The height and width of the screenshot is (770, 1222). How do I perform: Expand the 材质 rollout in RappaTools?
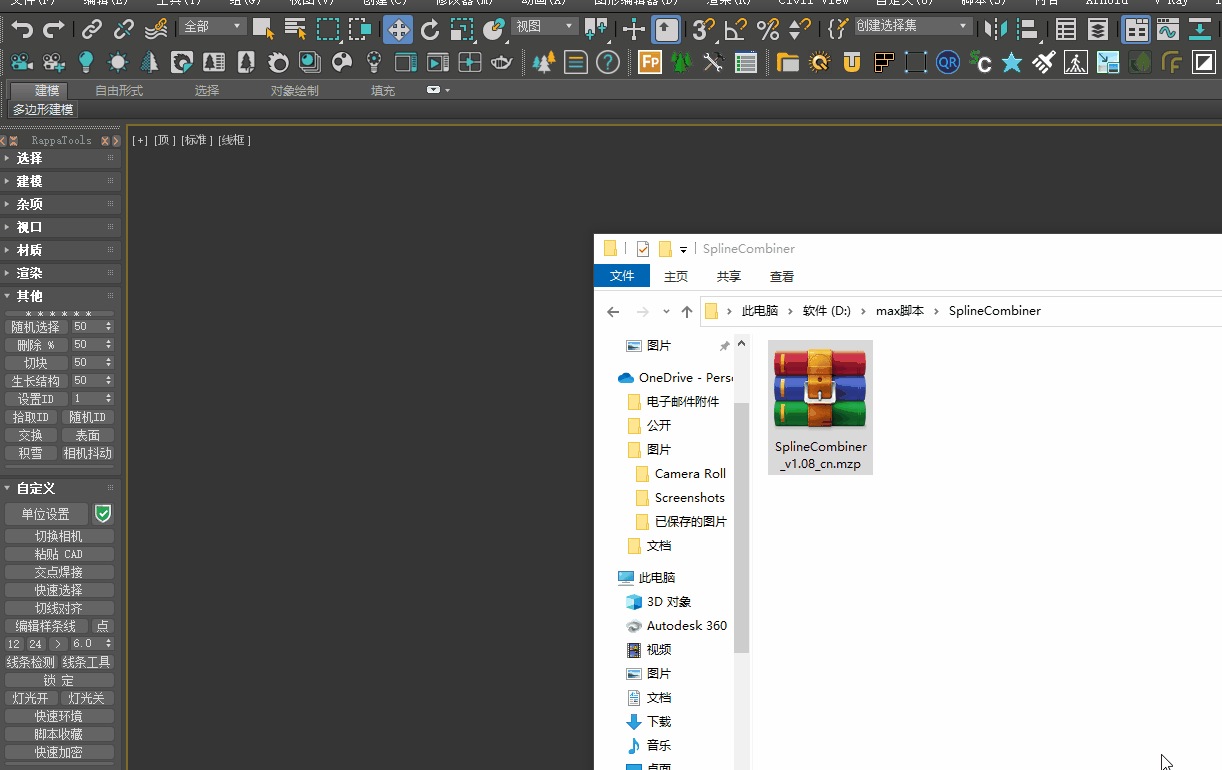click(x=30, y=250)
